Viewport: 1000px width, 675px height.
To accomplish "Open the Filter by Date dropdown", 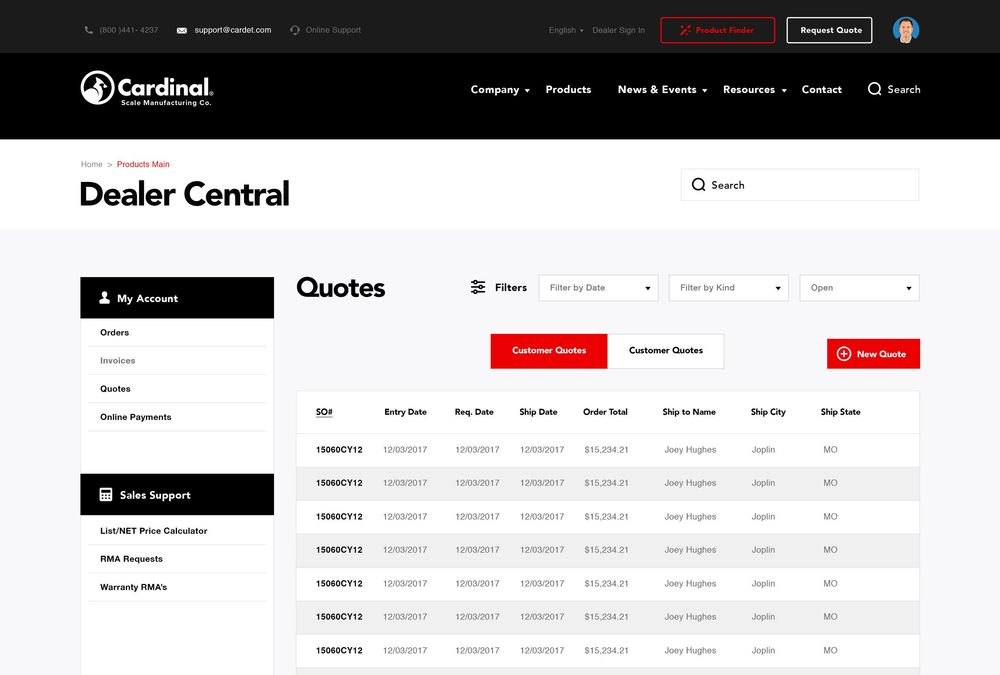I will 598,288.
